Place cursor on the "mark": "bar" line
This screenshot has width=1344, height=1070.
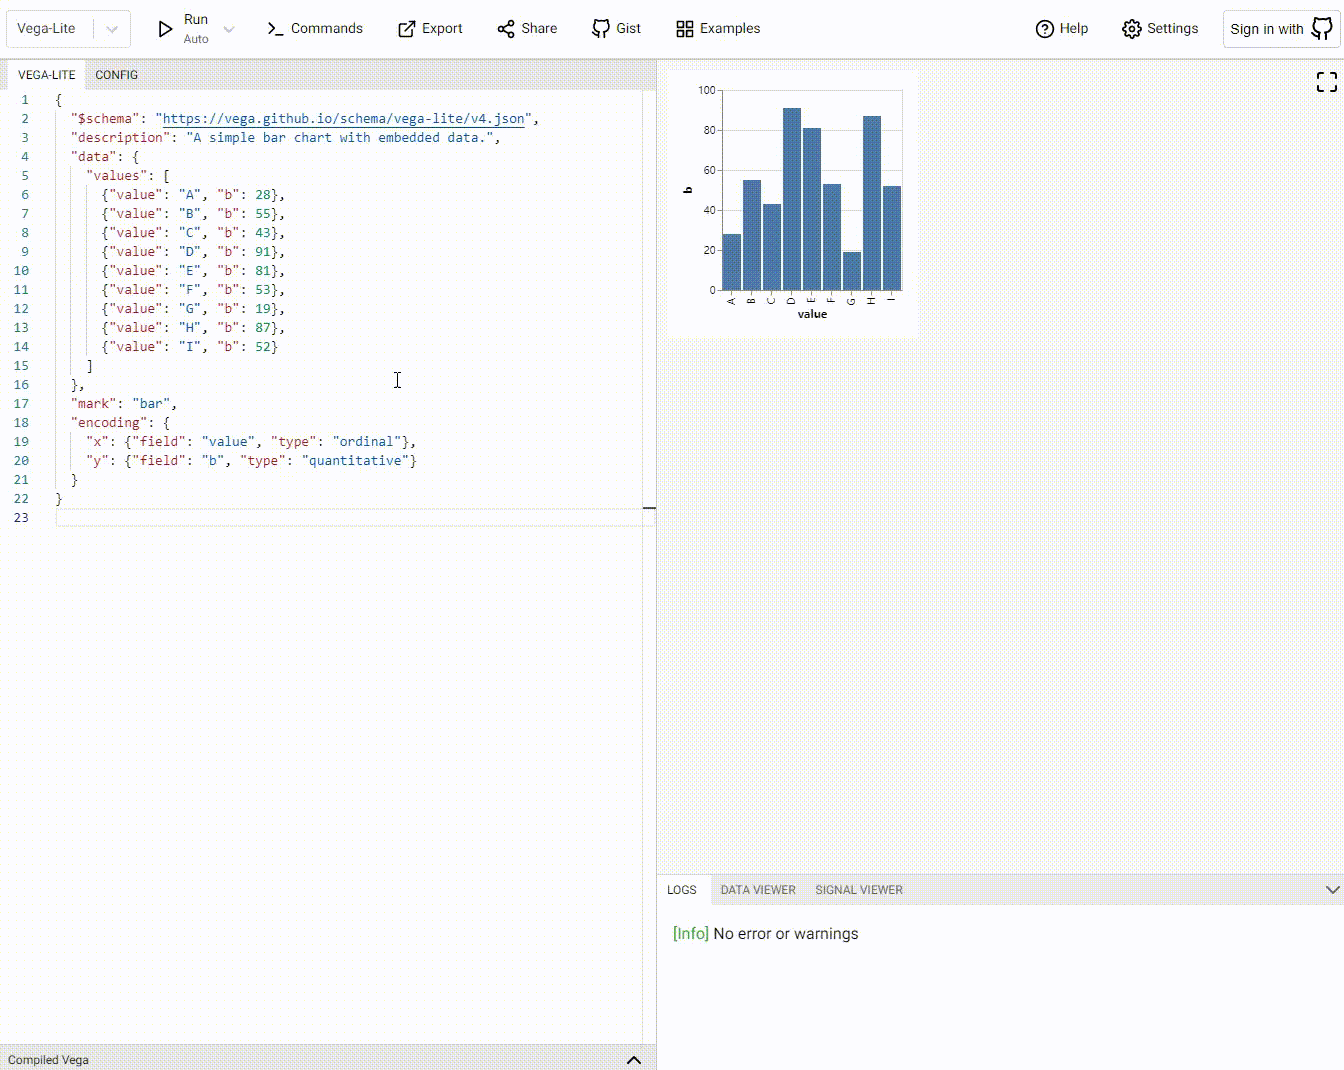pos(124,404)
